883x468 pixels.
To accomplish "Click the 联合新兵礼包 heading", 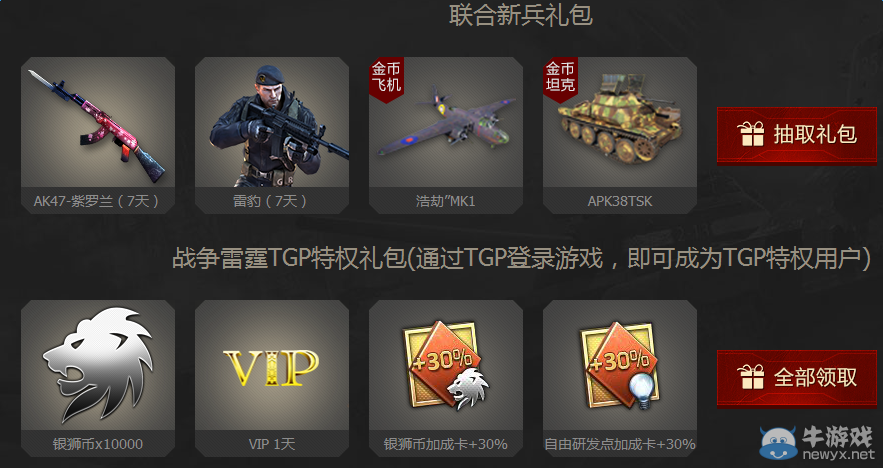I will click(521, 14).
